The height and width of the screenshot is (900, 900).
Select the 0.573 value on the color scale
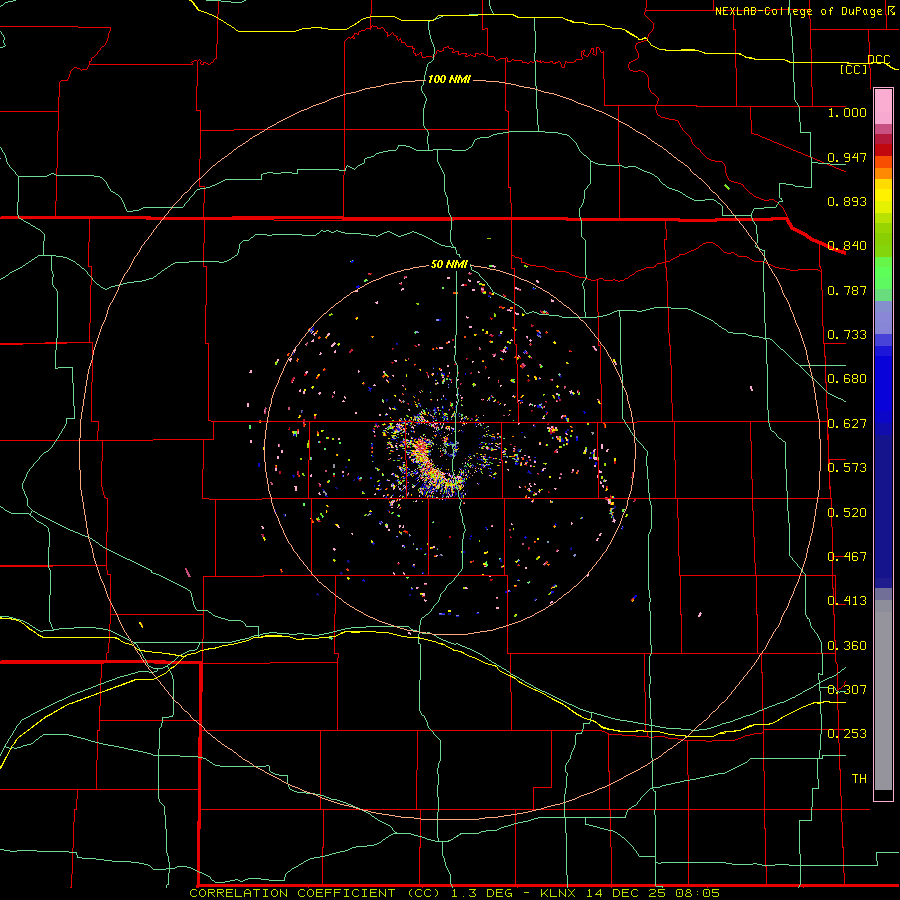[847, 468]
